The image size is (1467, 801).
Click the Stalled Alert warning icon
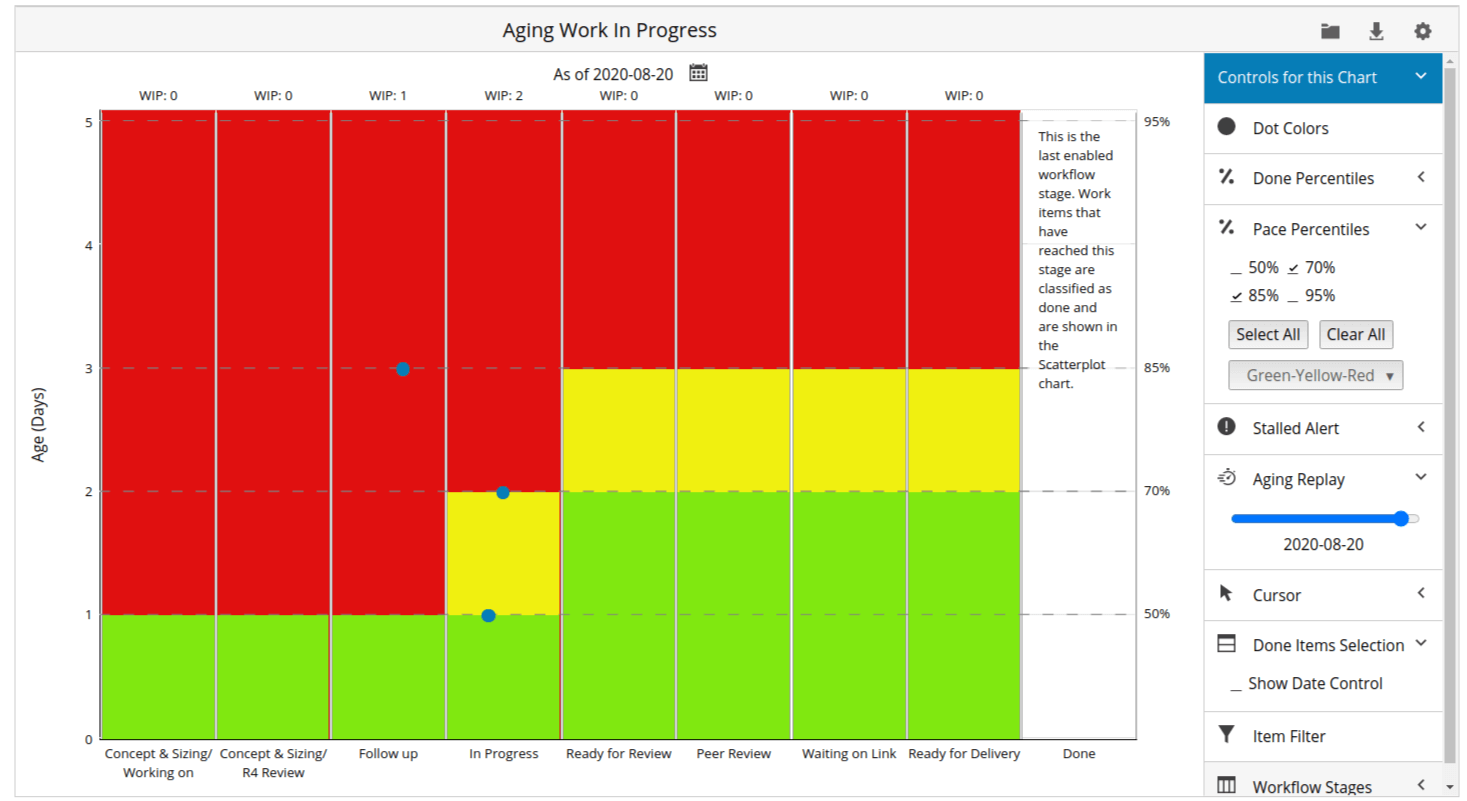coord(1228,428)
